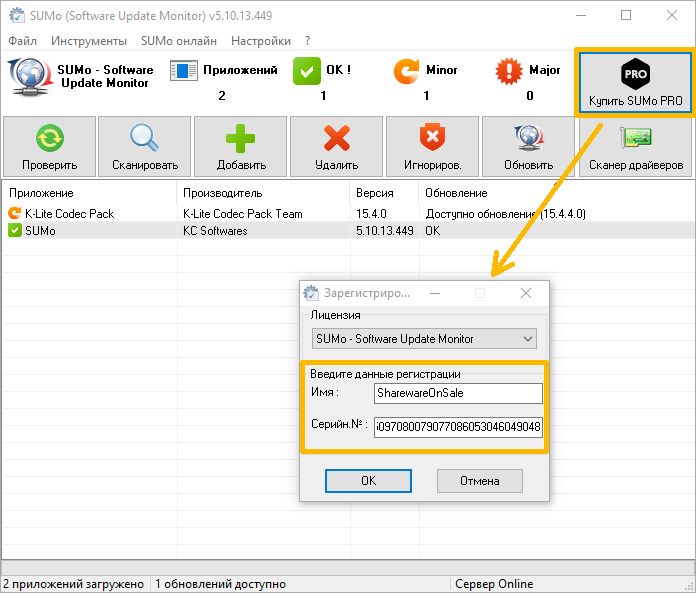Close the registration dialog
Image resolution: width=696 pixels, height=593 pixels.
coord(526,293)
